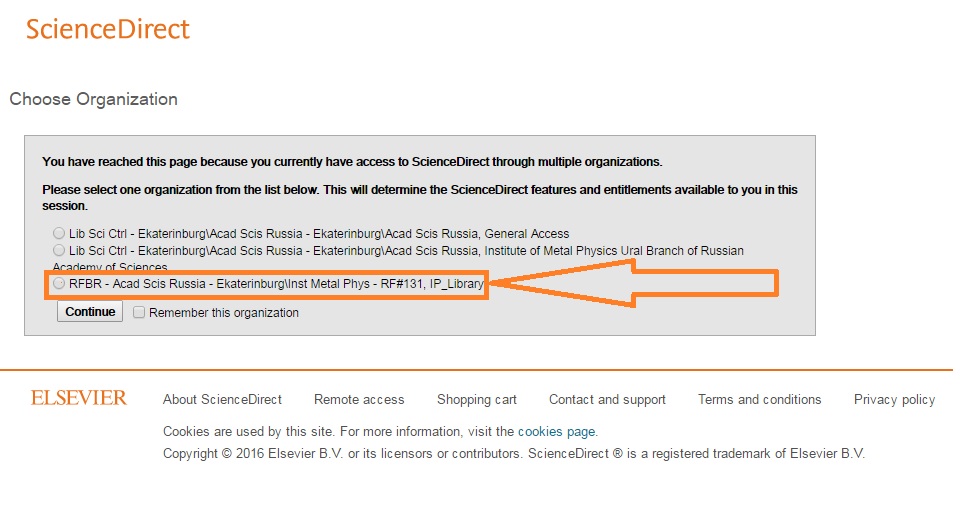Click the Continue button
The height and width of the screenshot is (532, 960).
pyautogui.click(x=90, y=312)
